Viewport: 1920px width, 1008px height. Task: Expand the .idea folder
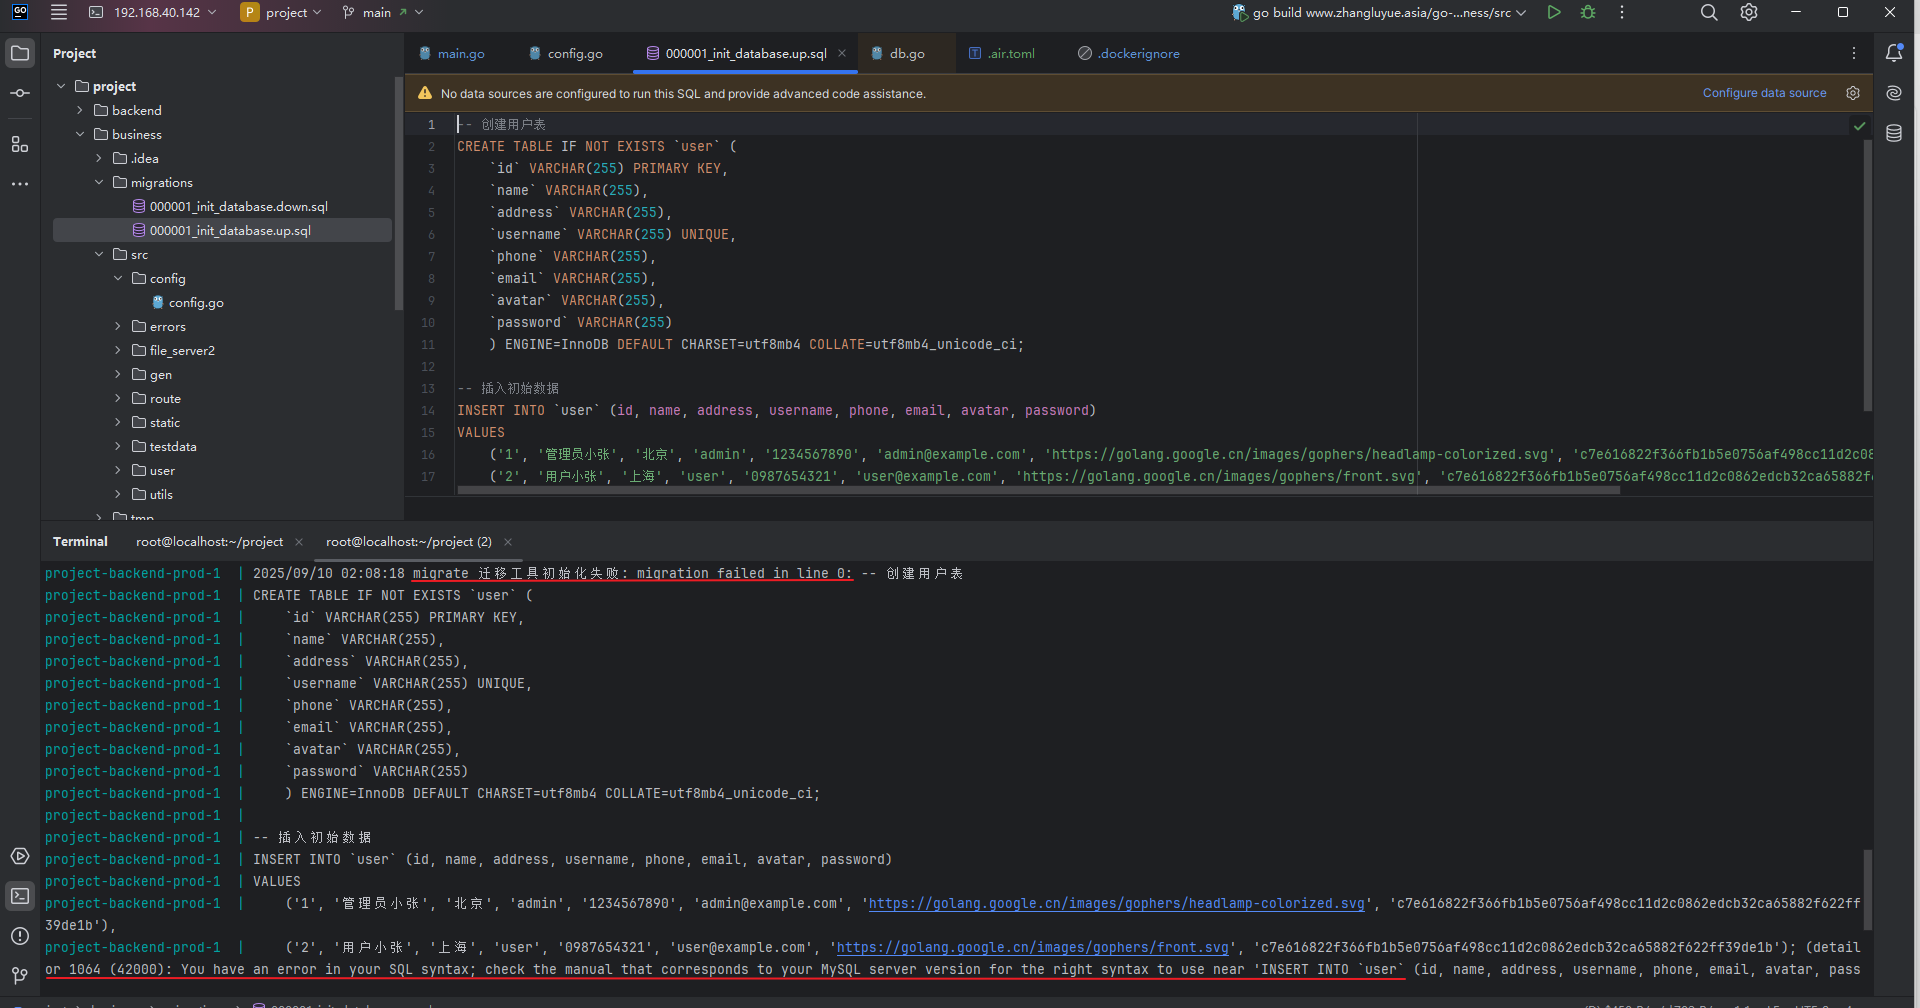point(99,158)
